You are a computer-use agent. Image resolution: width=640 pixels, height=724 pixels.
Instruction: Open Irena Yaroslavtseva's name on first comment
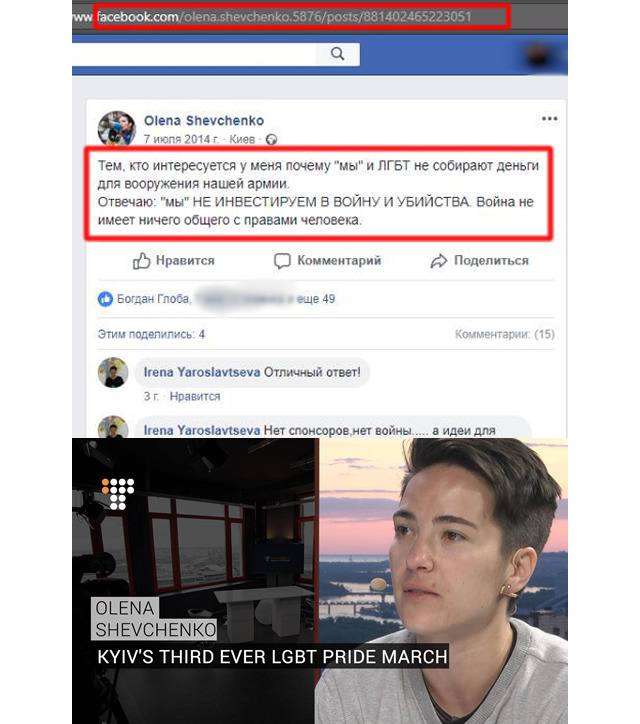tap(202, 372)
